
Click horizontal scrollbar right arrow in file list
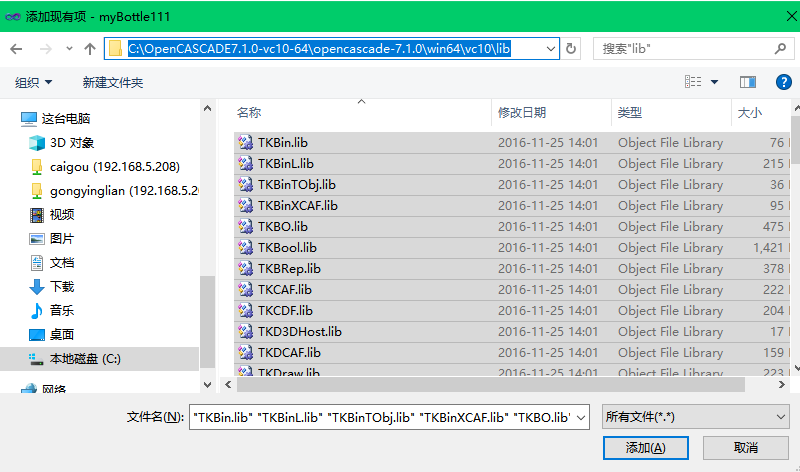pos(782,385)
